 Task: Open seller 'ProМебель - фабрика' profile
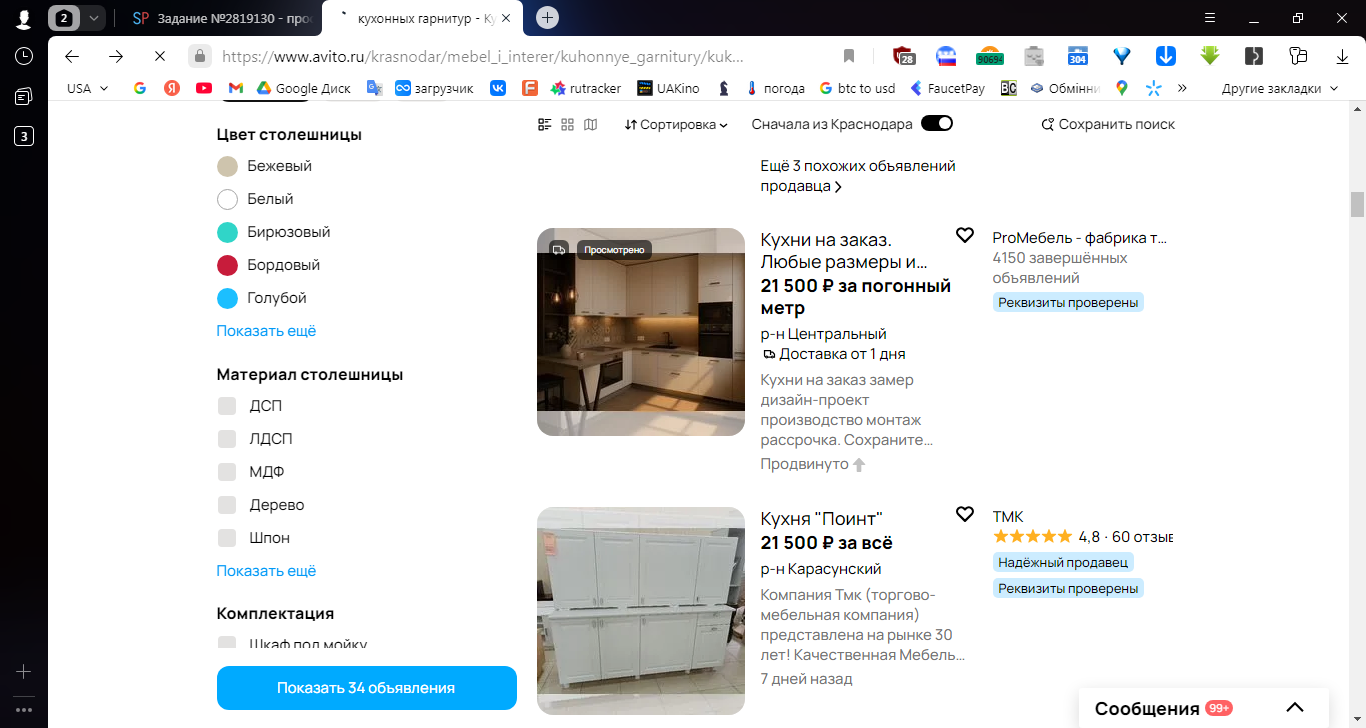coord(1079,238)
